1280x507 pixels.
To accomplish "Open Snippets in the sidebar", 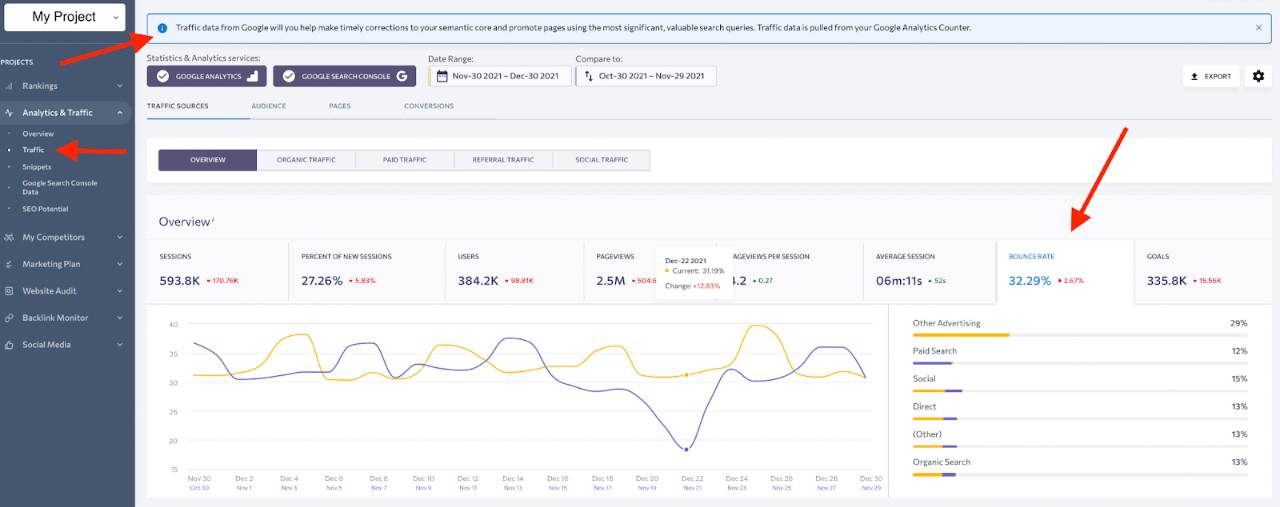I will point(37,167).
